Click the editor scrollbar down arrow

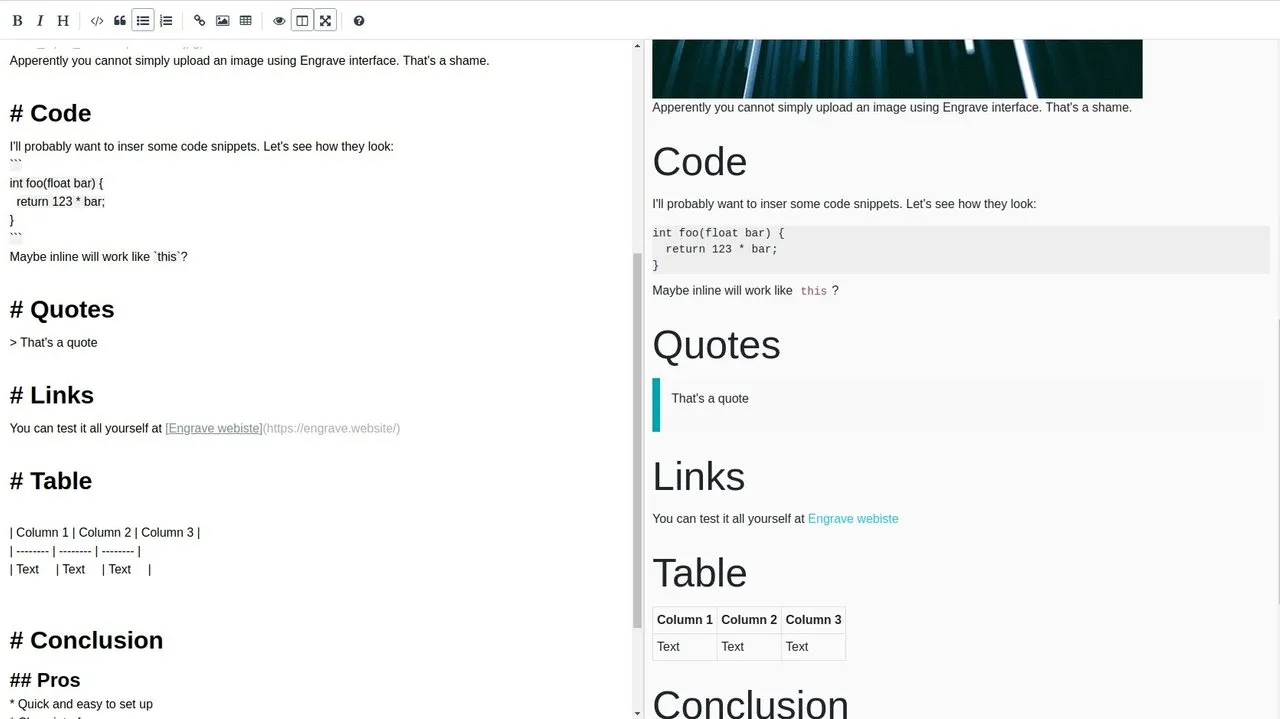click(638, 713)
